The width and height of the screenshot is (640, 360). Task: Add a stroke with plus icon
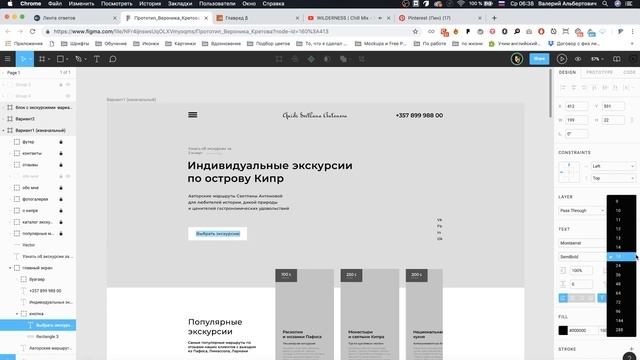(x=631, y=349)
